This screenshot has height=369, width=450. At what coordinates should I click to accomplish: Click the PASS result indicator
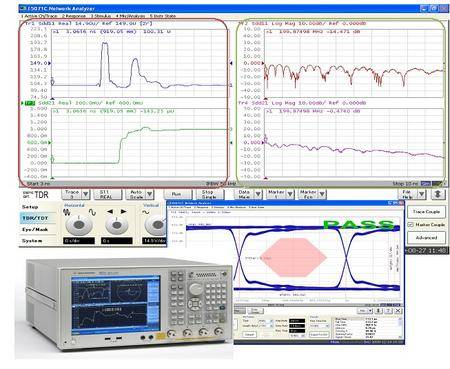coord(359,224)
